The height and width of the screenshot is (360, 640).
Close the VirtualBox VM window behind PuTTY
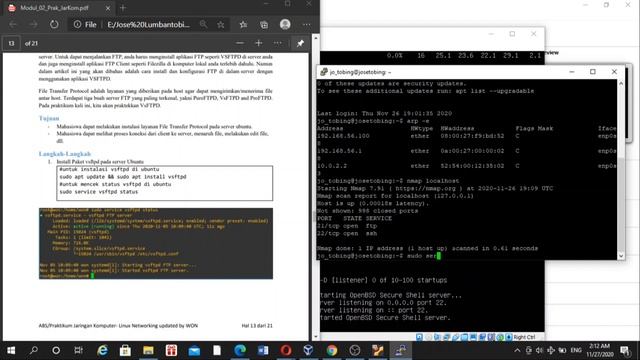(533, 34)
